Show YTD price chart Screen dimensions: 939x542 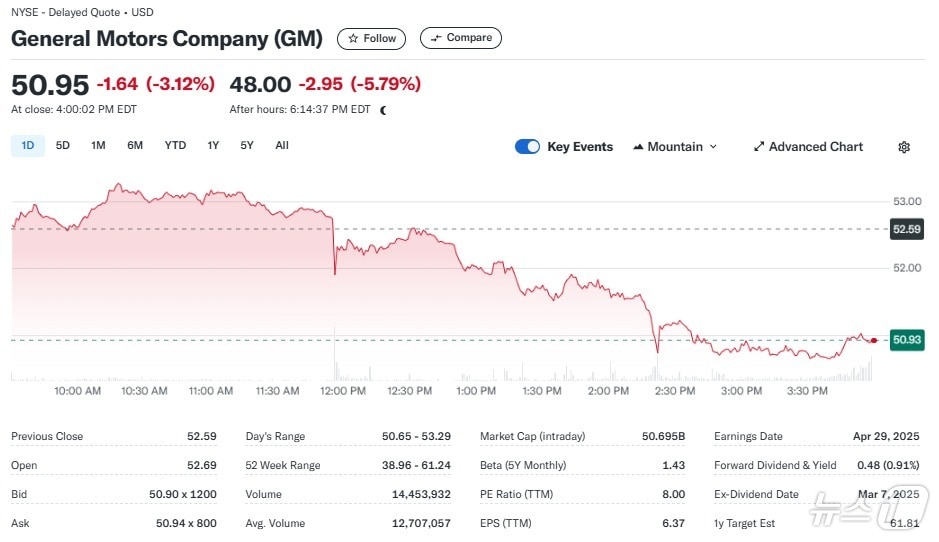point(175,145)
